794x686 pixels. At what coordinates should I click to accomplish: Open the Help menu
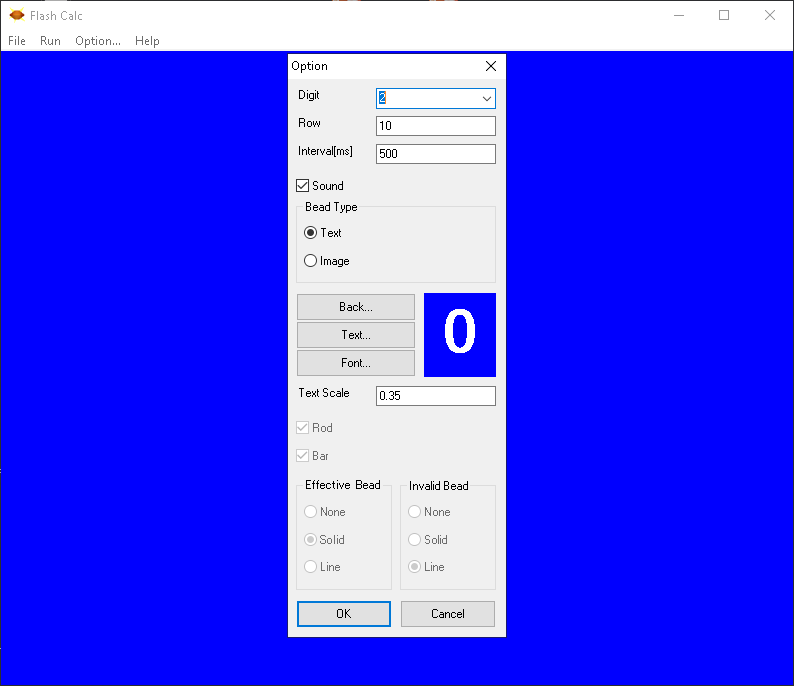(x=147, y=41)
